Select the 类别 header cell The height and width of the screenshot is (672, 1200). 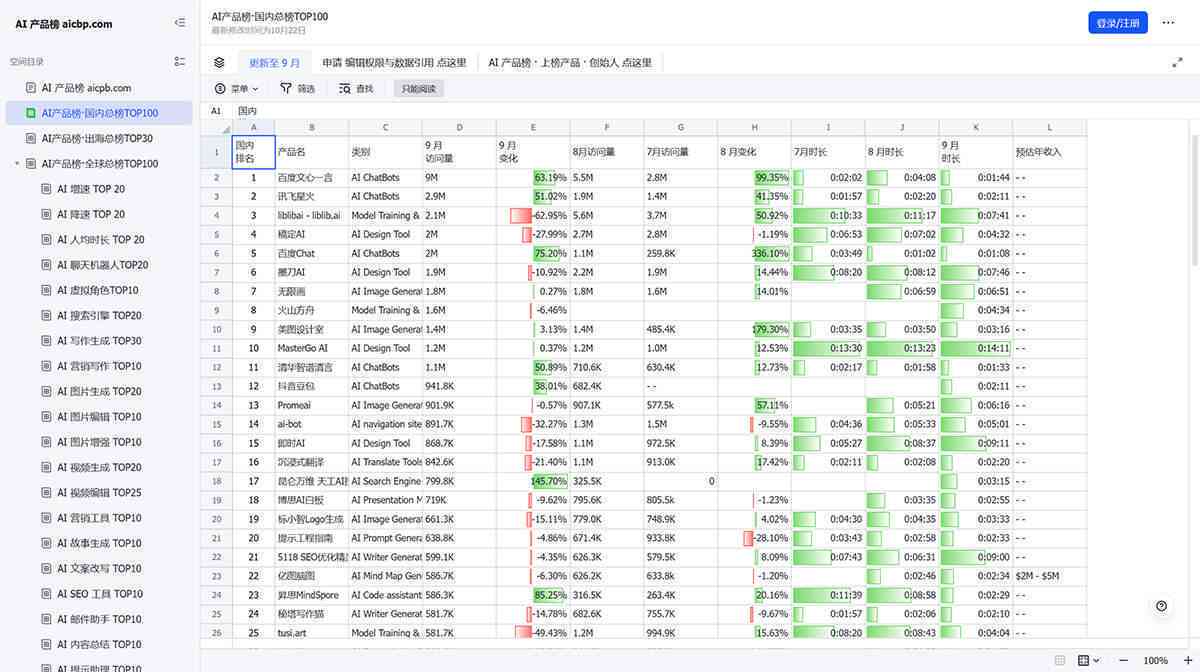[x=386, y=152]
